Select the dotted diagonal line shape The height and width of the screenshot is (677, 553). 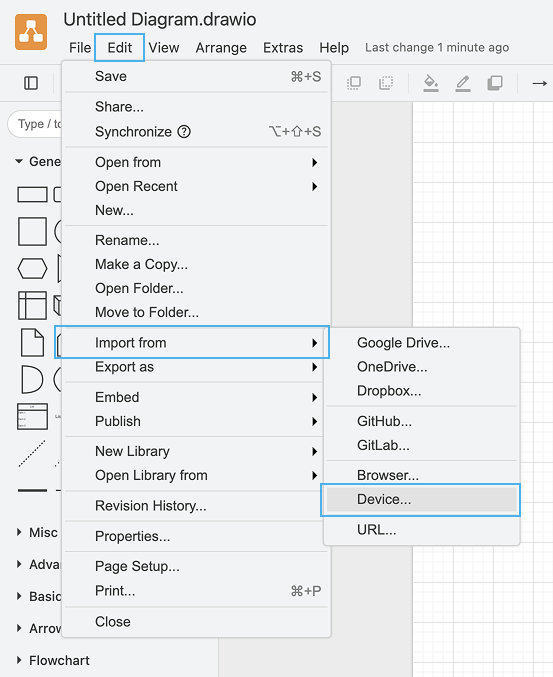pyautogui.click(x=32, y=453)
